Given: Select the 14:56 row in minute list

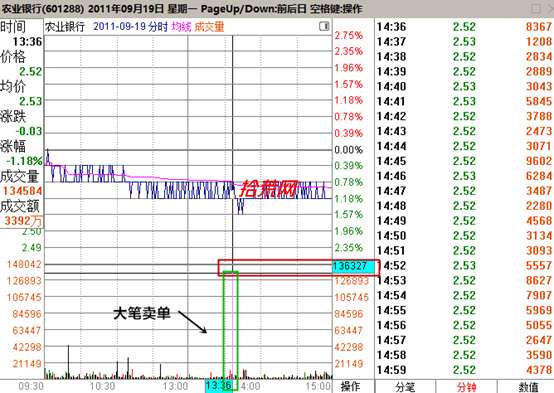Looking at the screenshot, I should pos(464,325).
